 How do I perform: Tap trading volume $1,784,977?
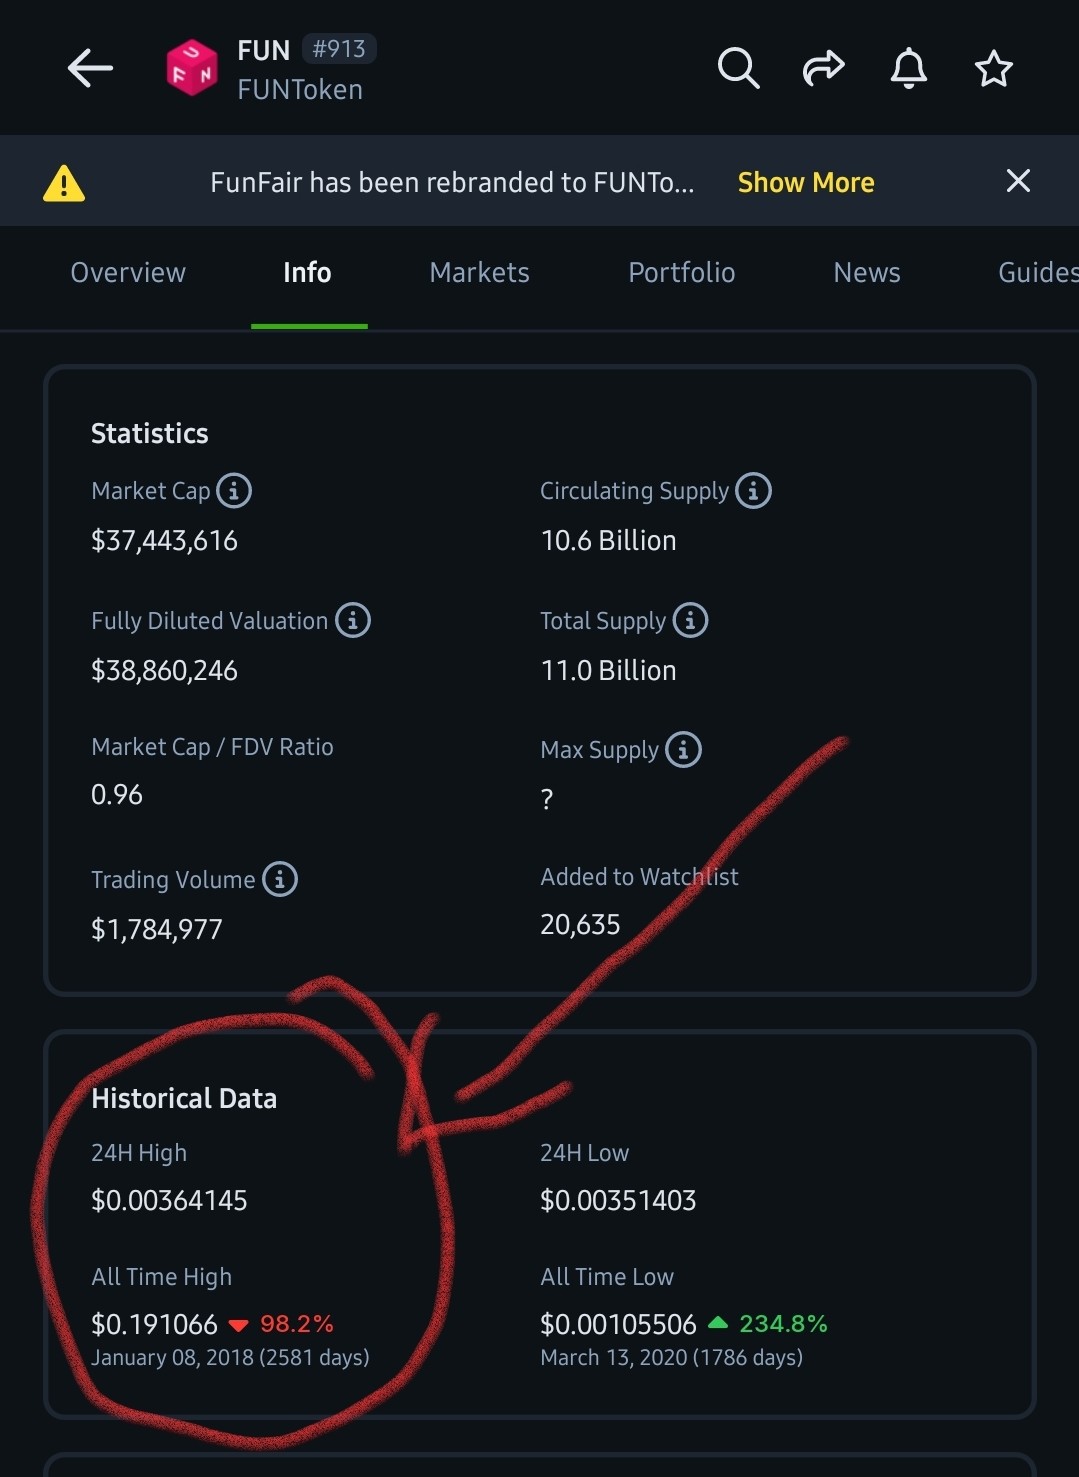point(156,930)
